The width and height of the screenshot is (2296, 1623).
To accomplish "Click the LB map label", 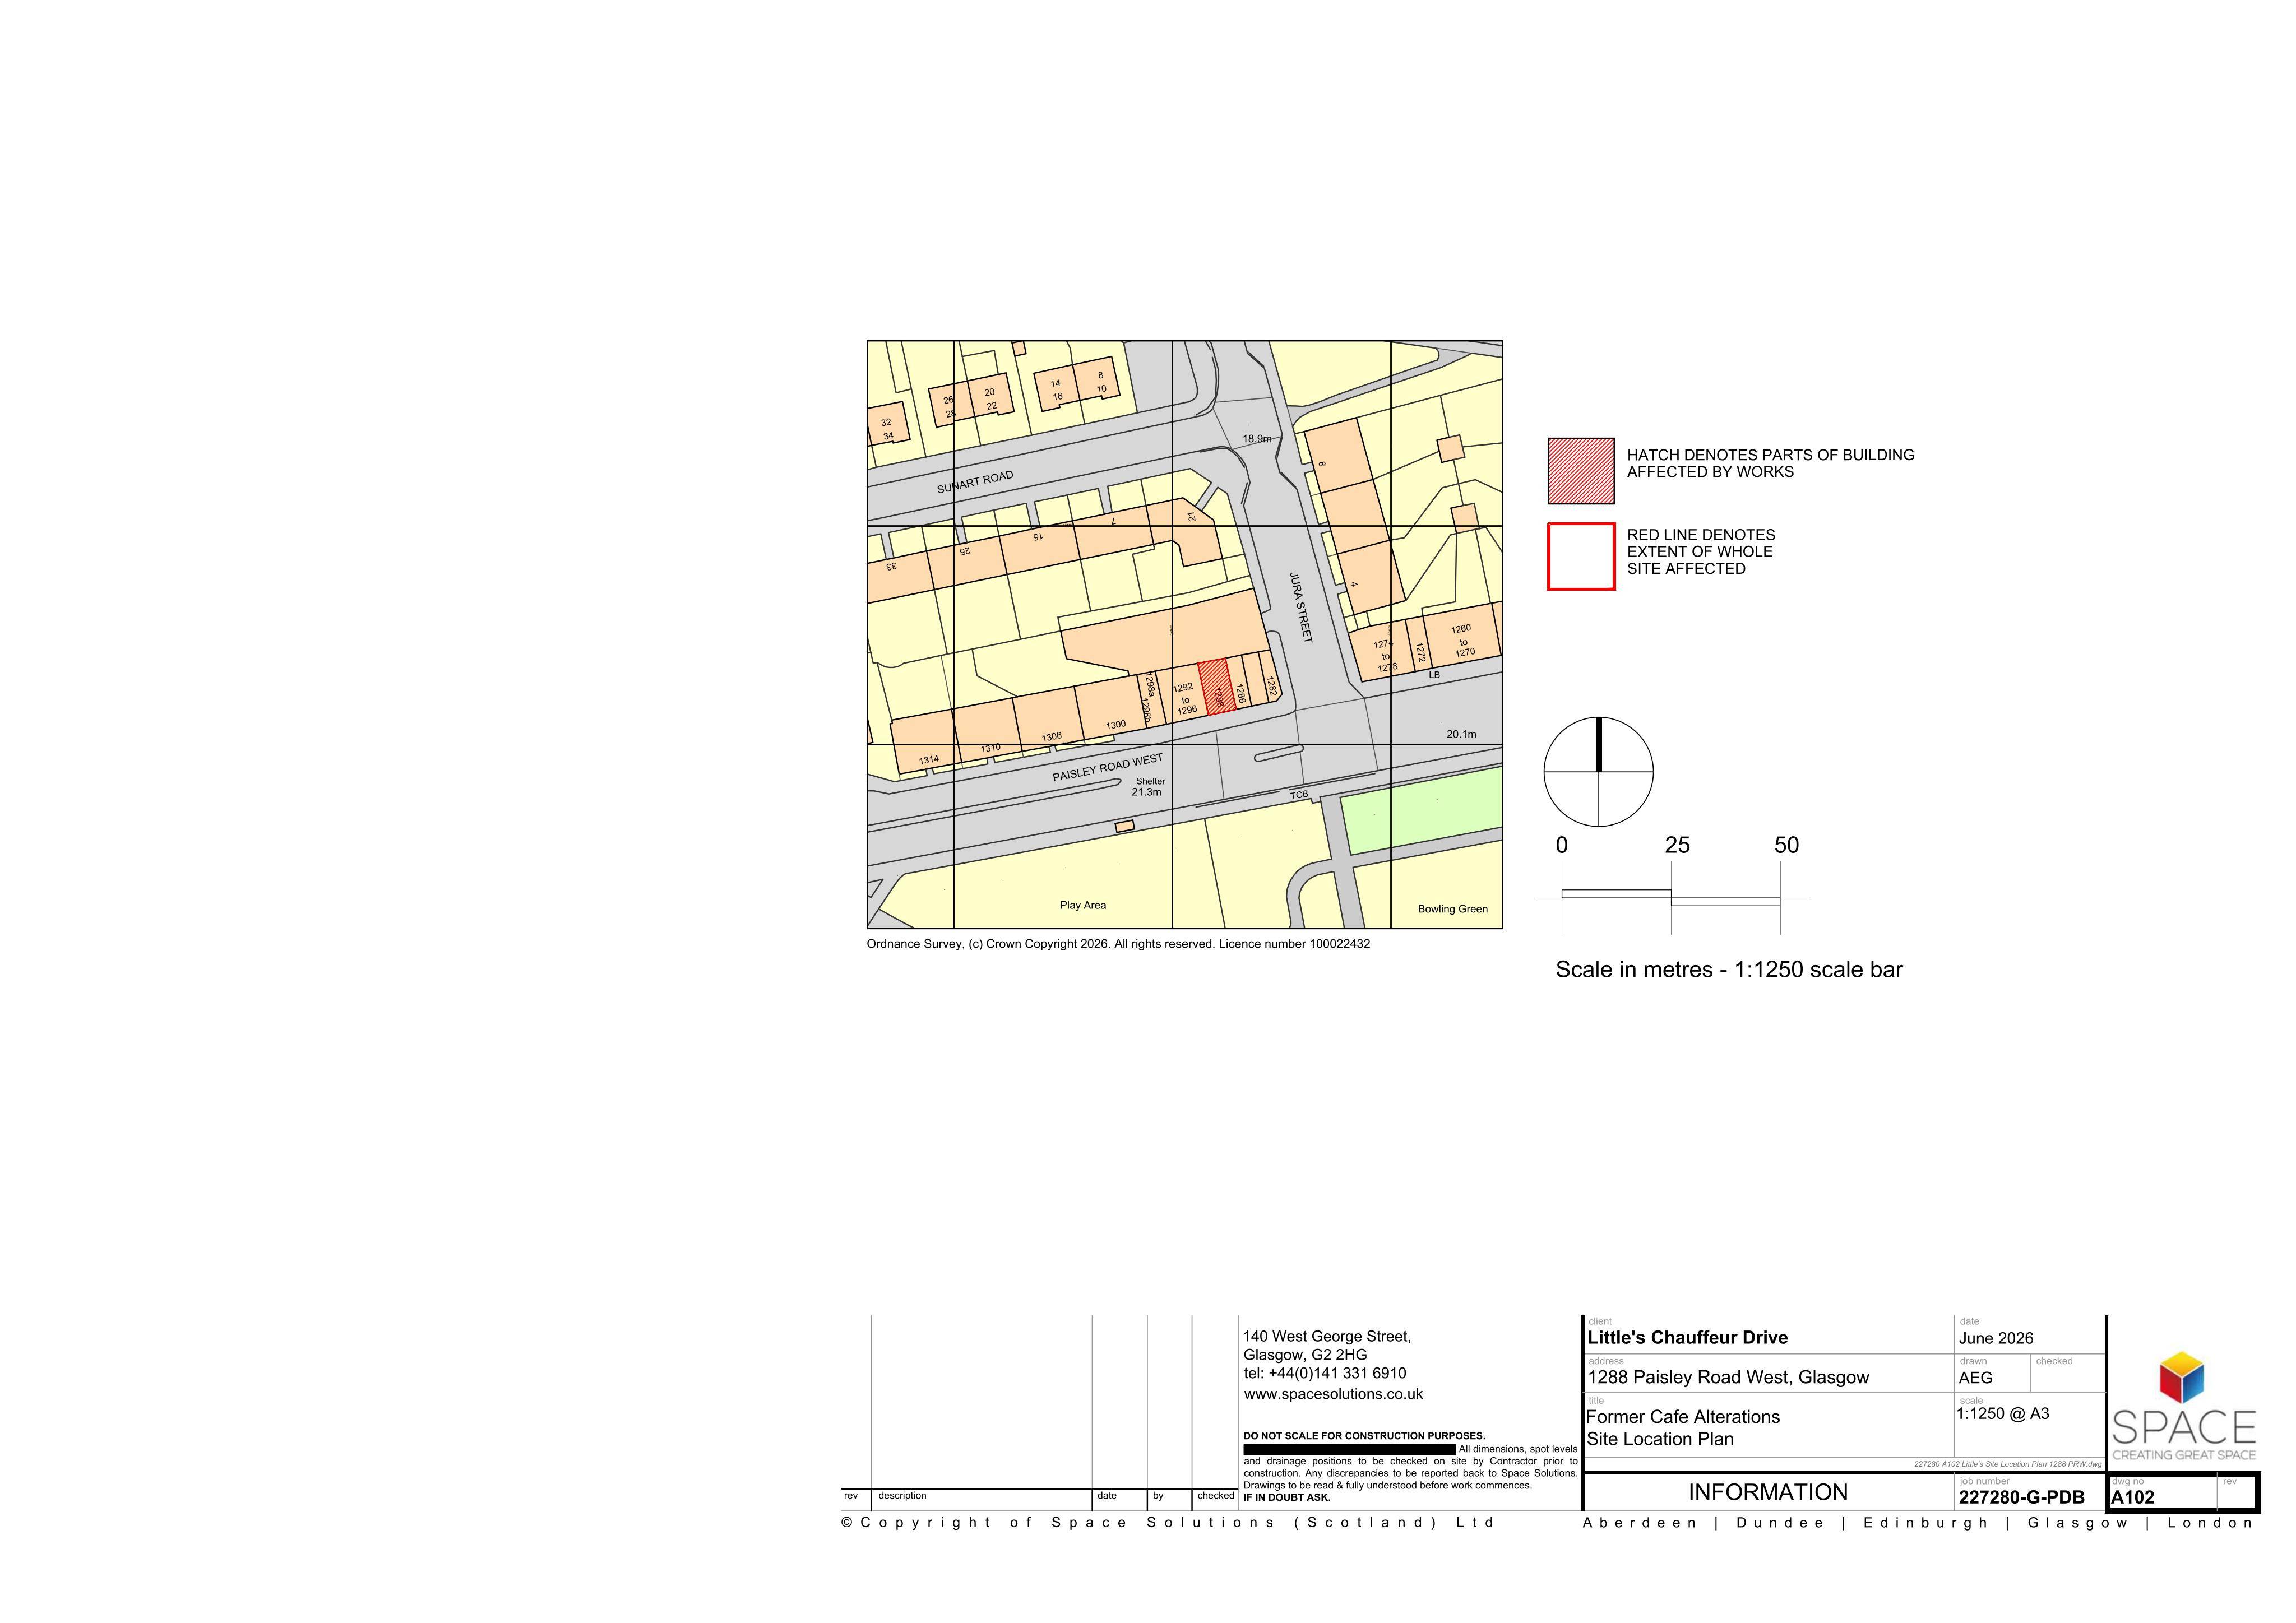I will [x=1434, y=675].
